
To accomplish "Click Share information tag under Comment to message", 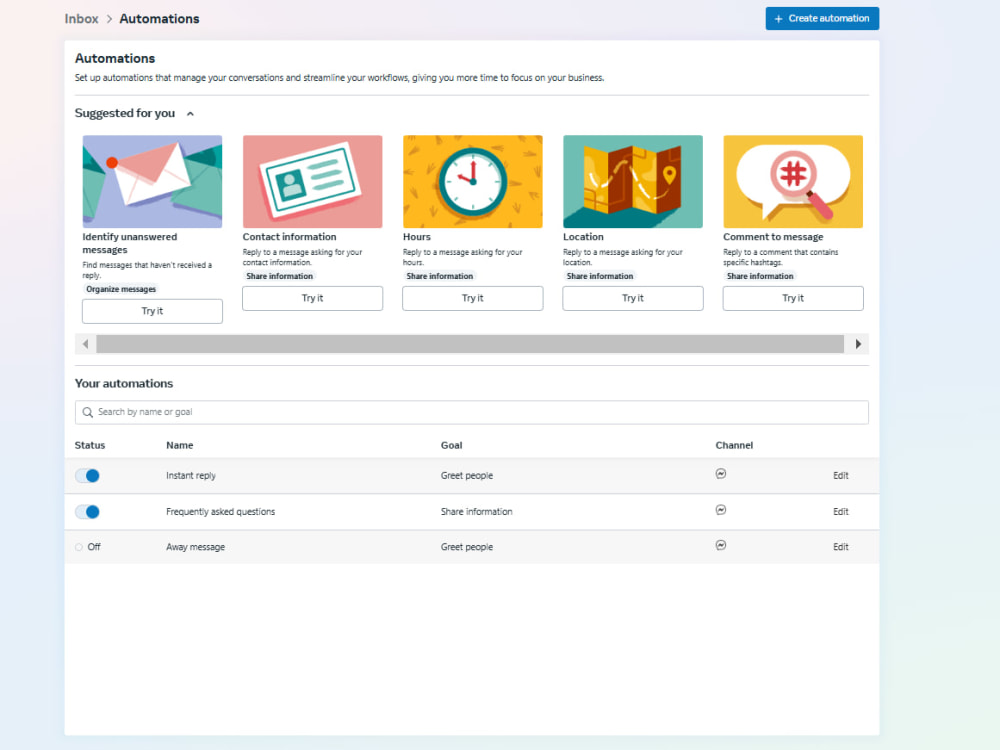I will click(760, 276).
